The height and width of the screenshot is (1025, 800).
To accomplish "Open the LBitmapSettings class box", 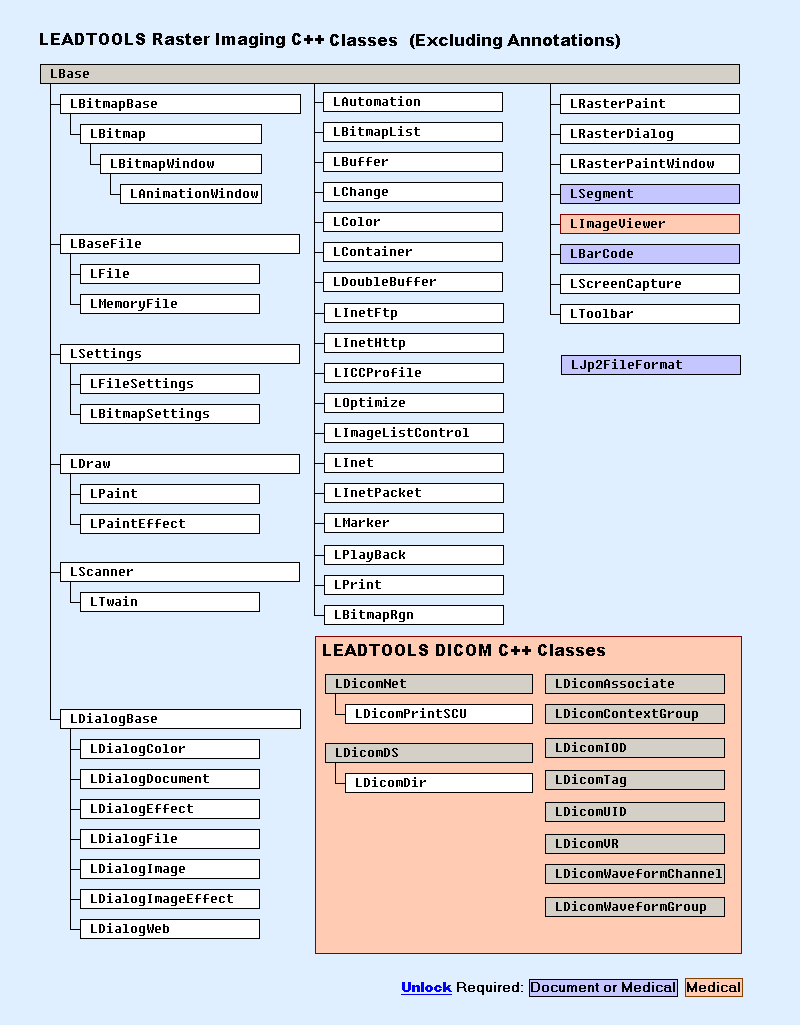I will pyautogui.click(x=170, y=414).
